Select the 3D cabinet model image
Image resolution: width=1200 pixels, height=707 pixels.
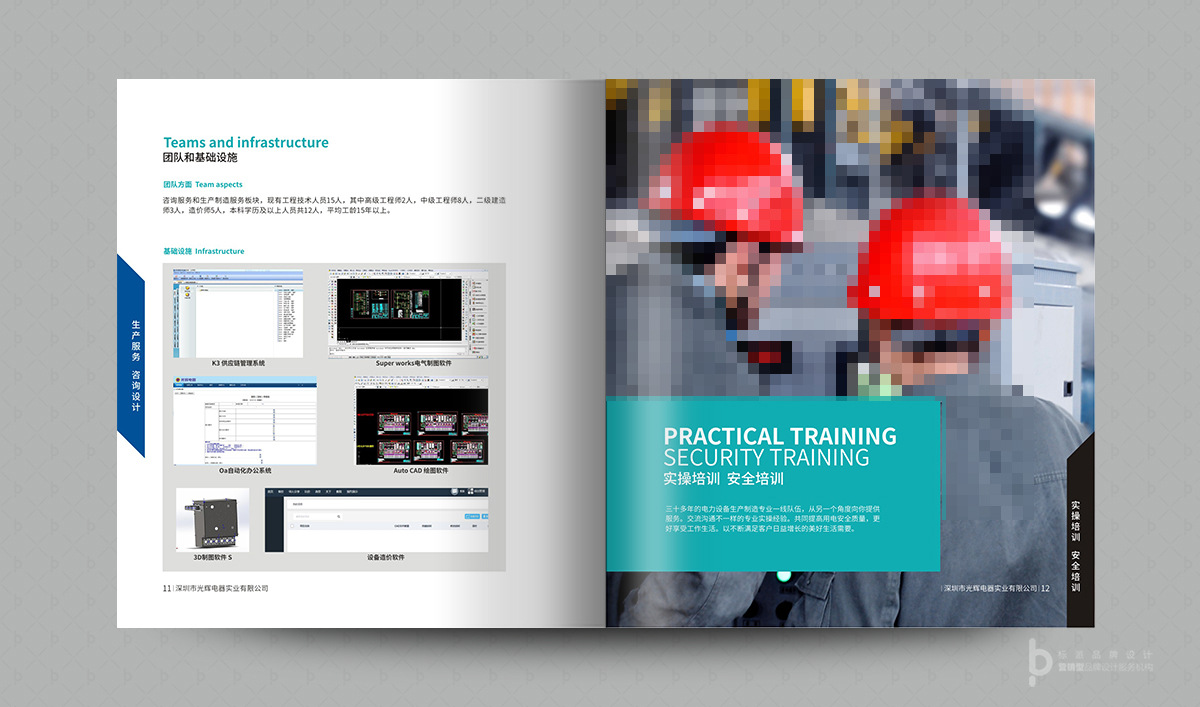click(x=212, y=519)
